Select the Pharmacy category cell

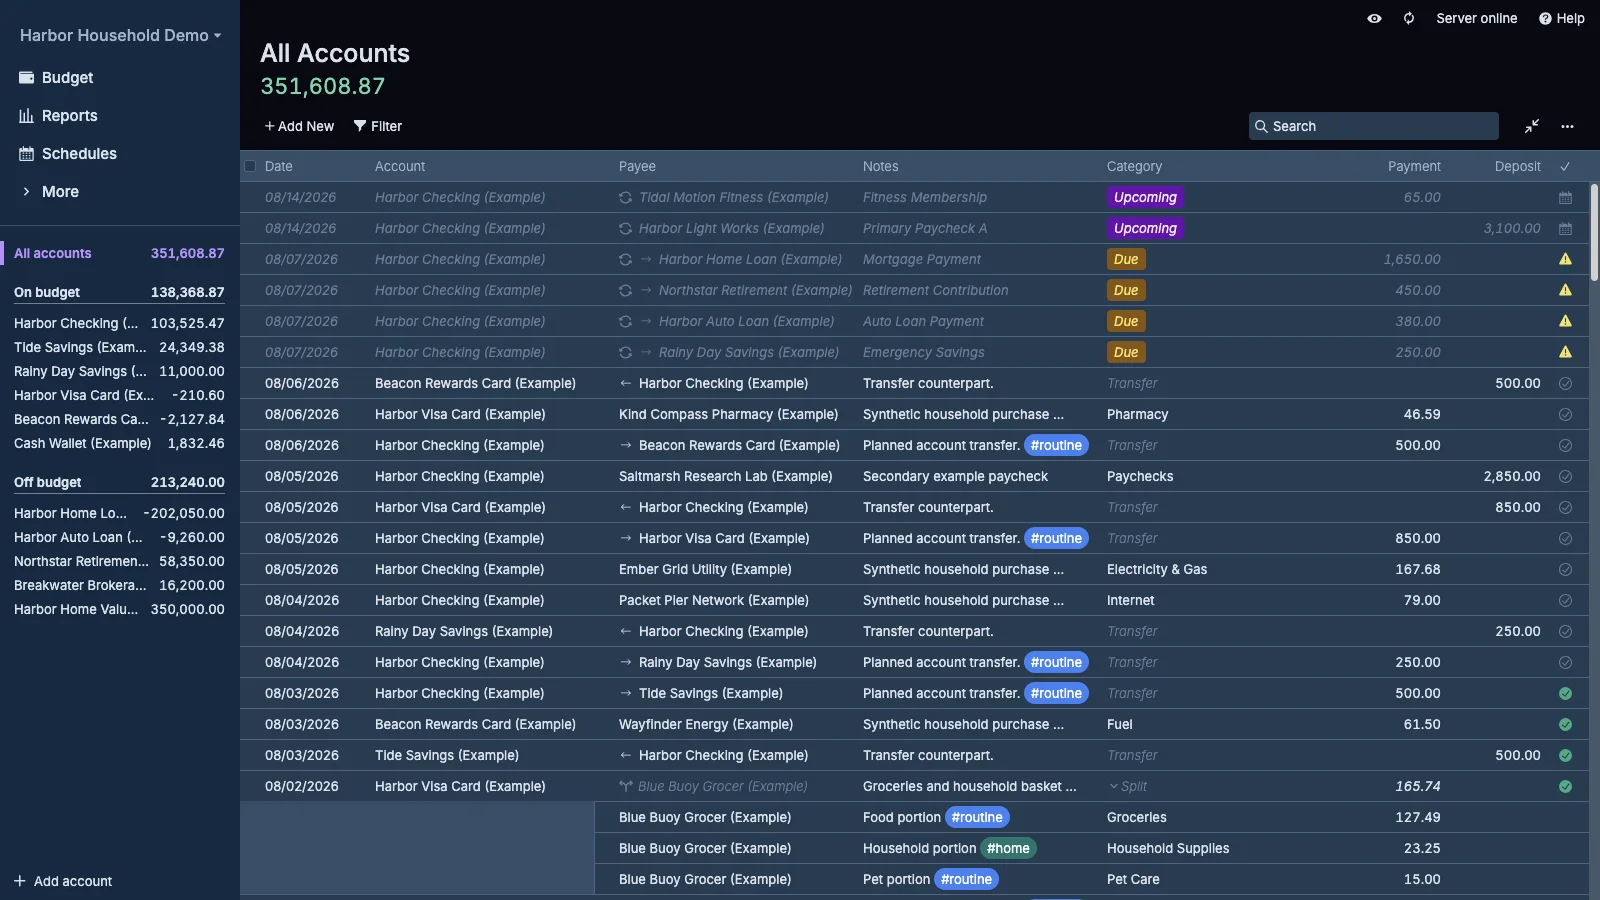[x=1230, y=414]
